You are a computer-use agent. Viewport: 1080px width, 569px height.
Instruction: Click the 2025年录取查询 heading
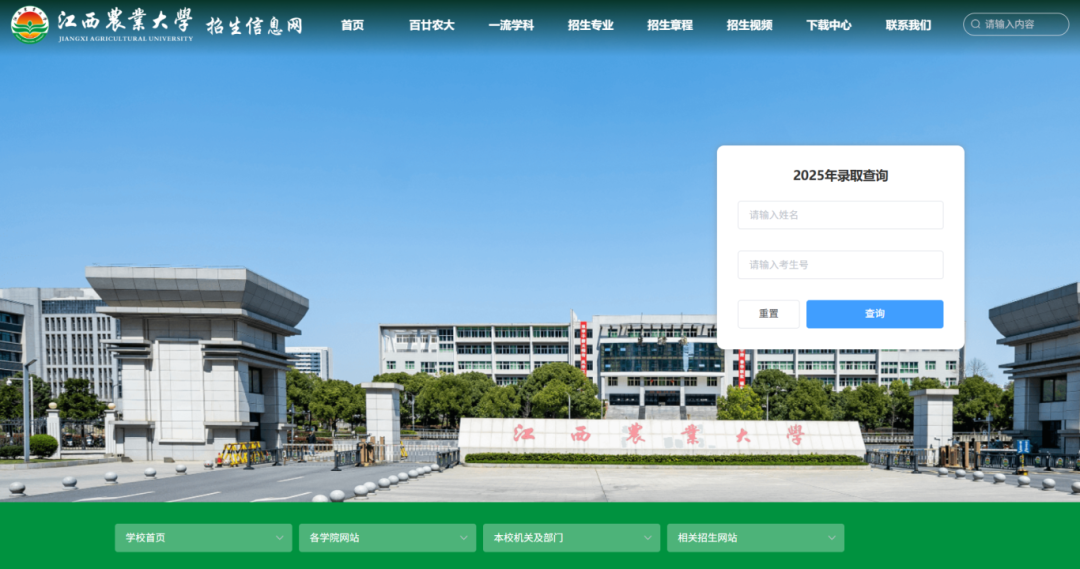click(x=840, y=176)
